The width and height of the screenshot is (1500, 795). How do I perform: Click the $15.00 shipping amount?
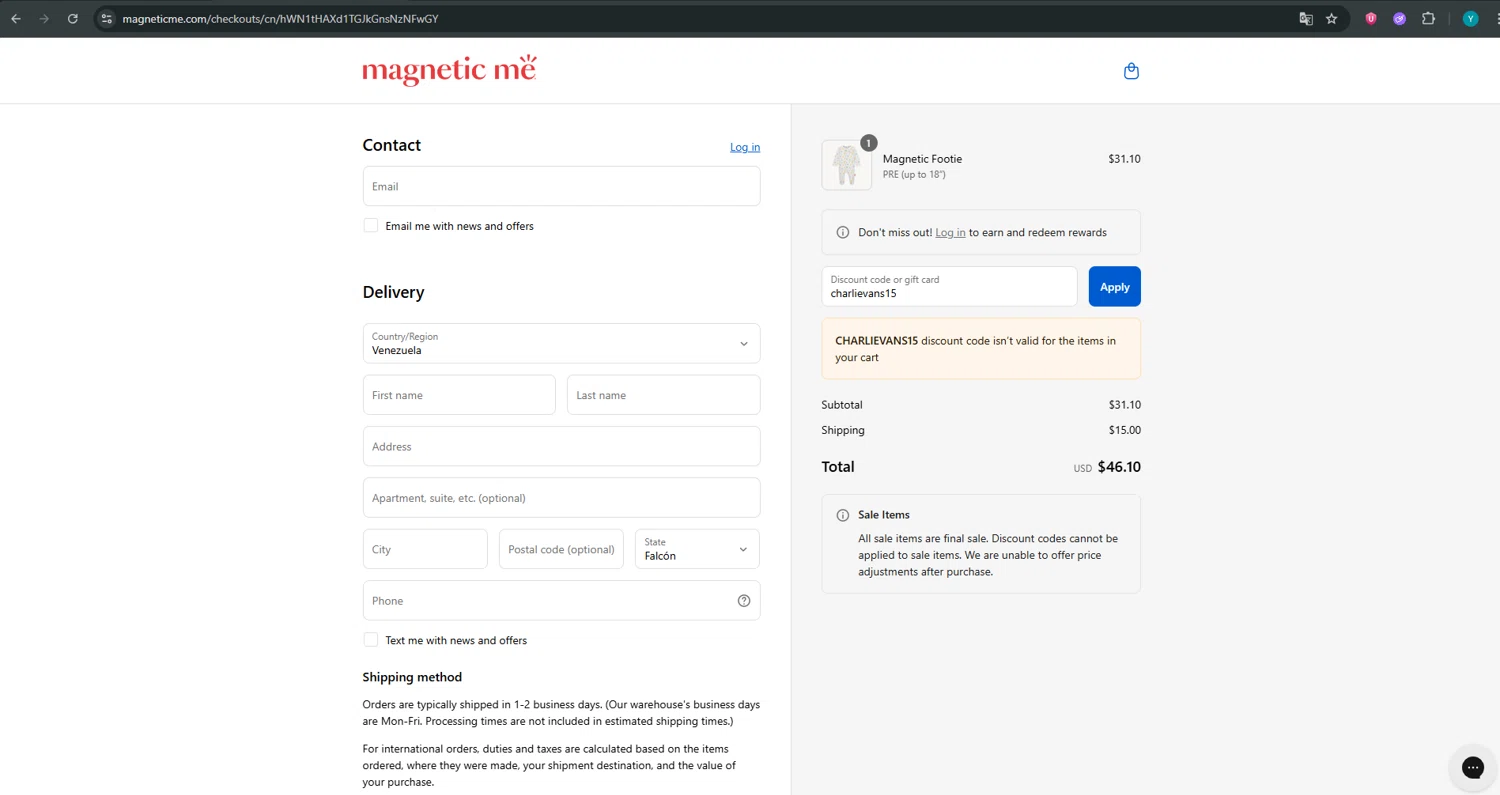[x=1124, y=430]
